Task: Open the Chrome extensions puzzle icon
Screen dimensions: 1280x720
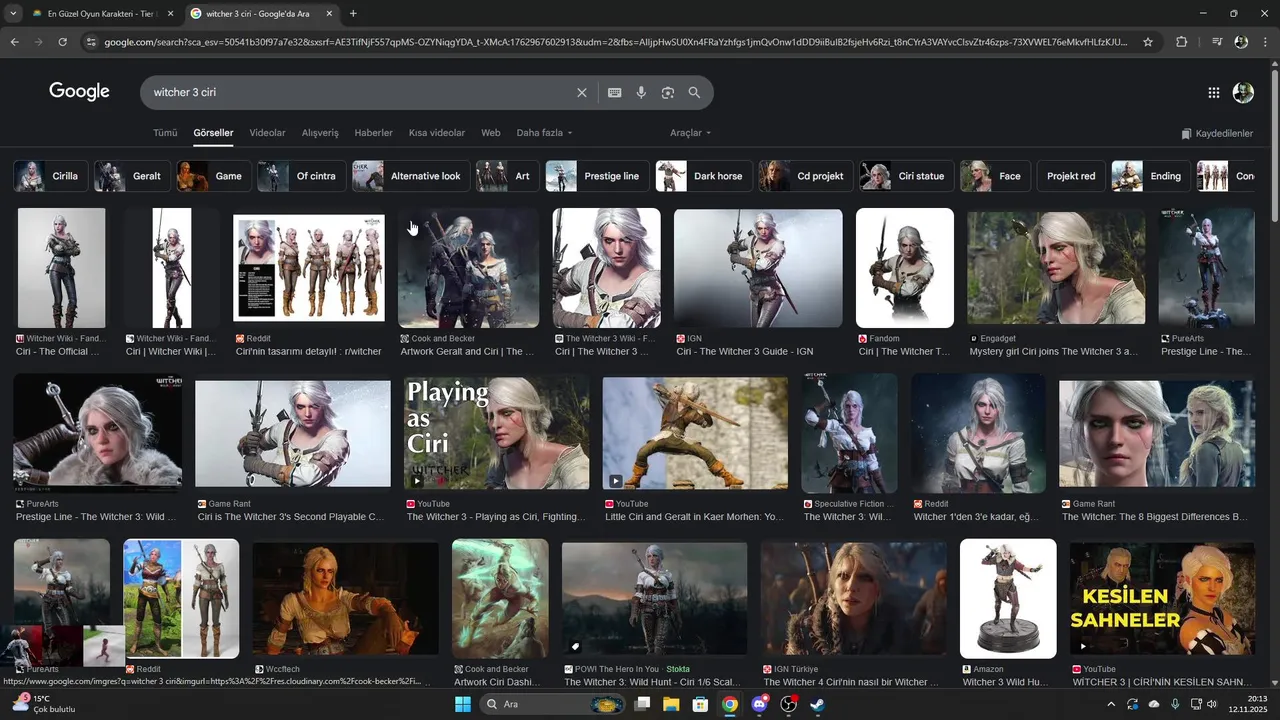Action: pyautogui.click(x=1181, y=42)
